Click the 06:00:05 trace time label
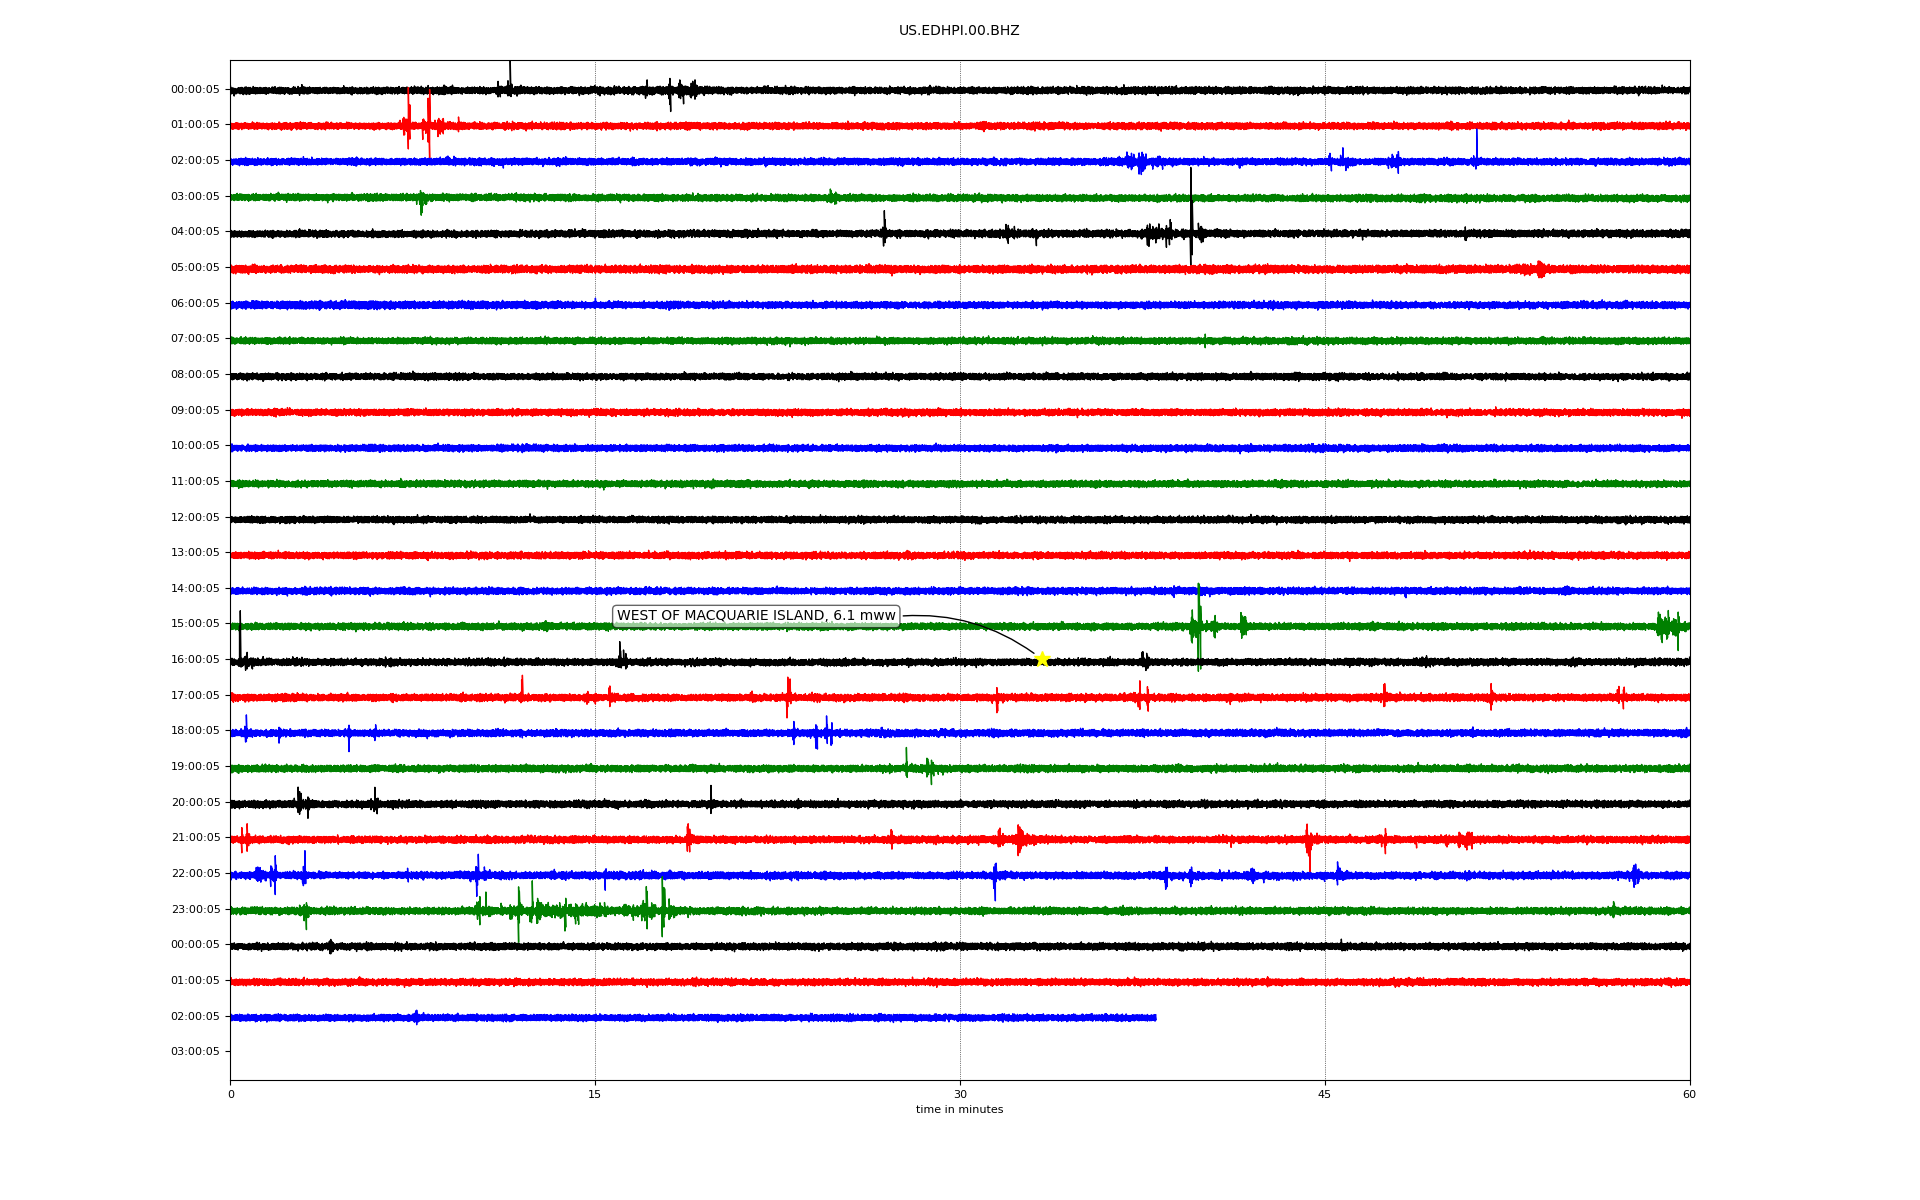 [x=195, y=304]
